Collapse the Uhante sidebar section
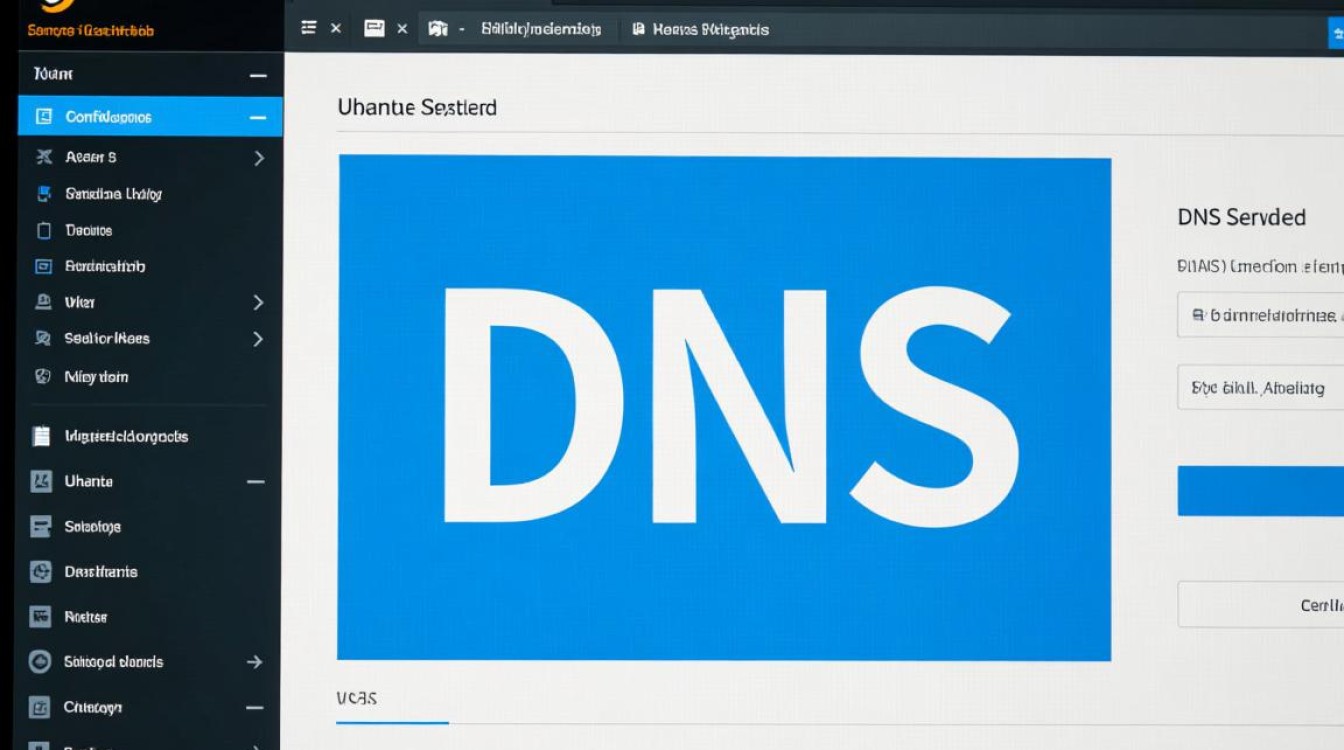This screenshot has width=1344, height=750. [x=256, y=482]
